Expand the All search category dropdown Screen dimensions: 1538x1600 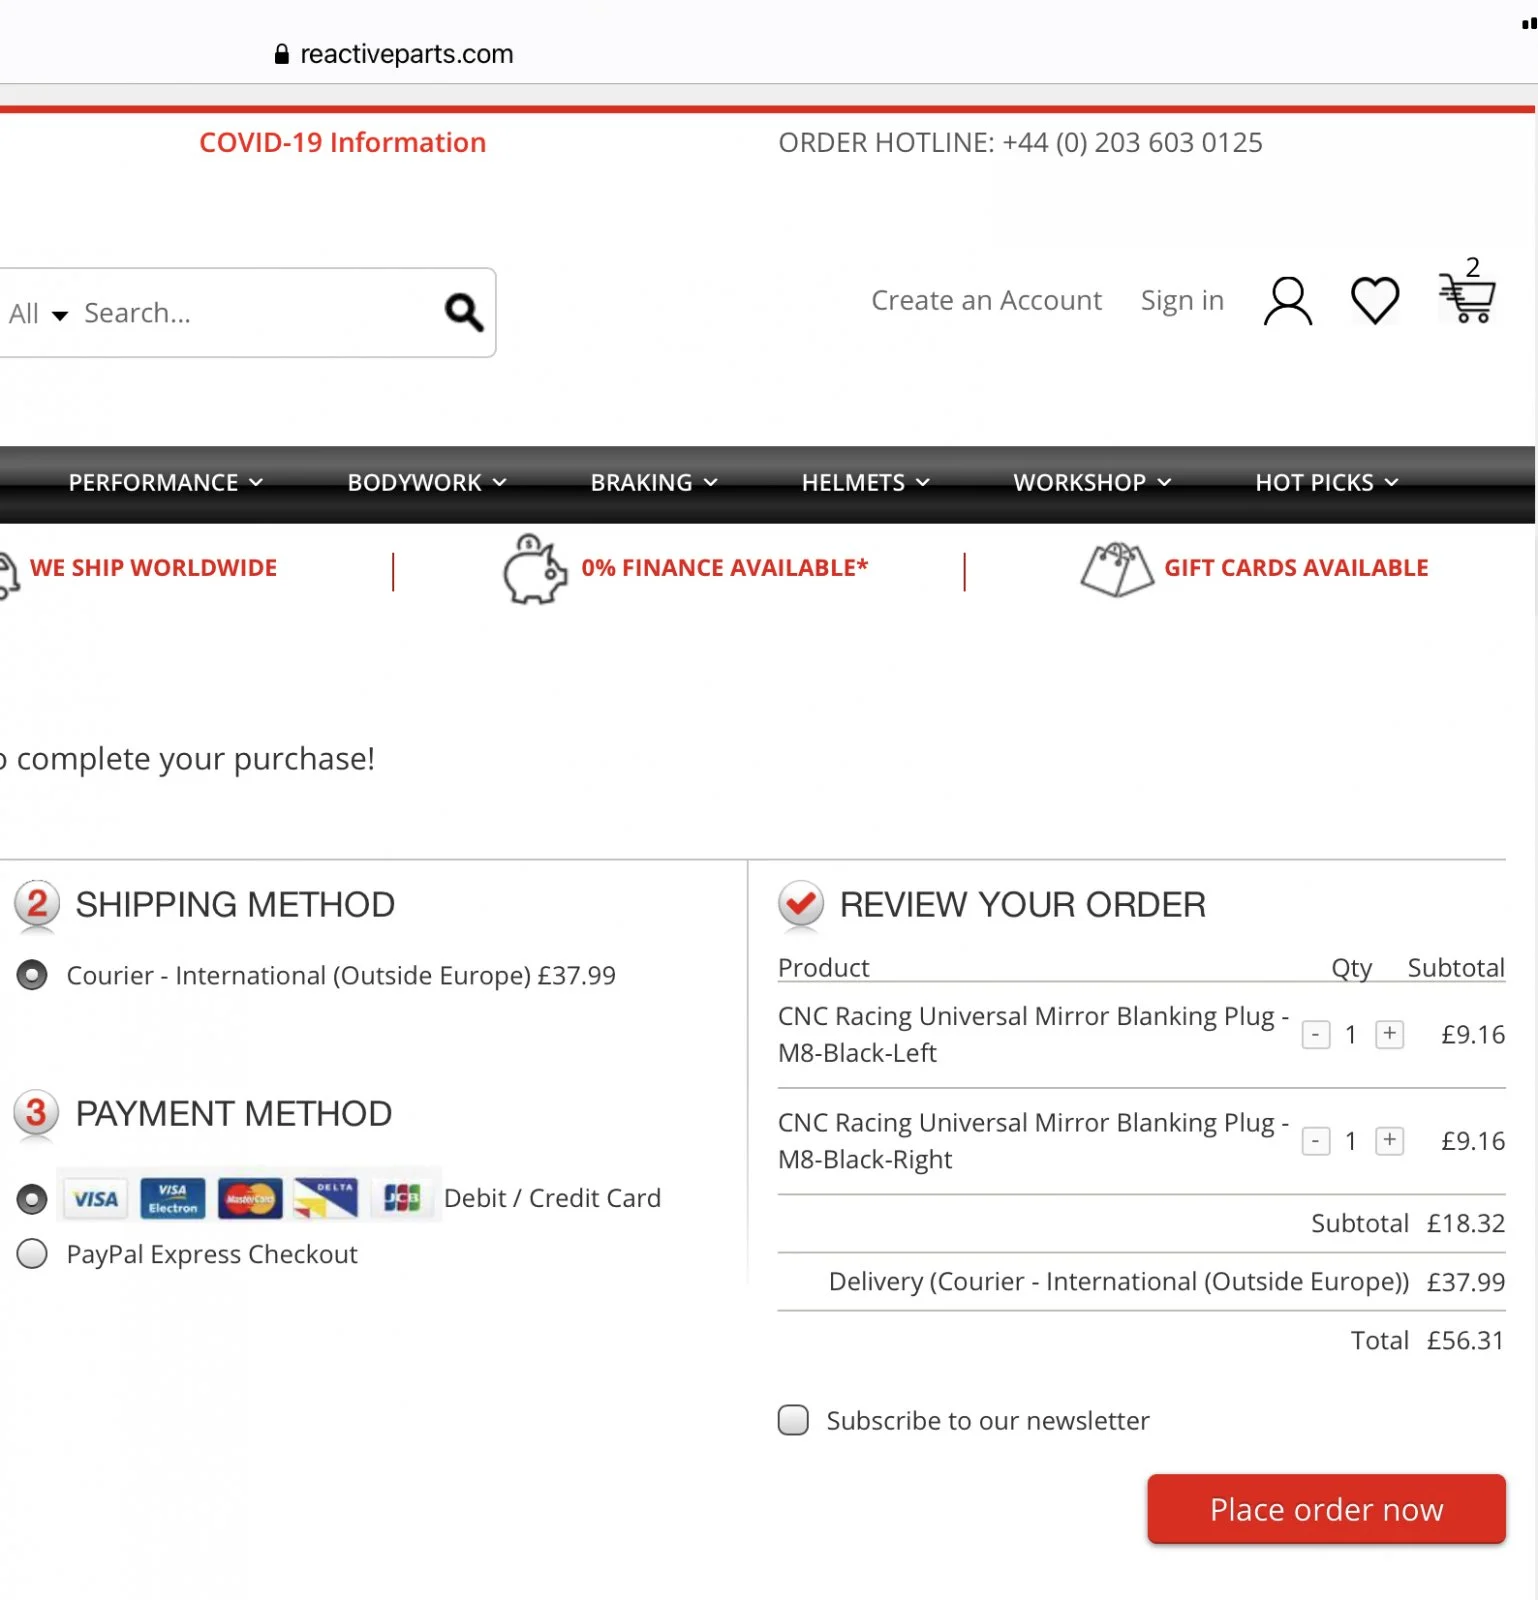click(x=38, y=314)
